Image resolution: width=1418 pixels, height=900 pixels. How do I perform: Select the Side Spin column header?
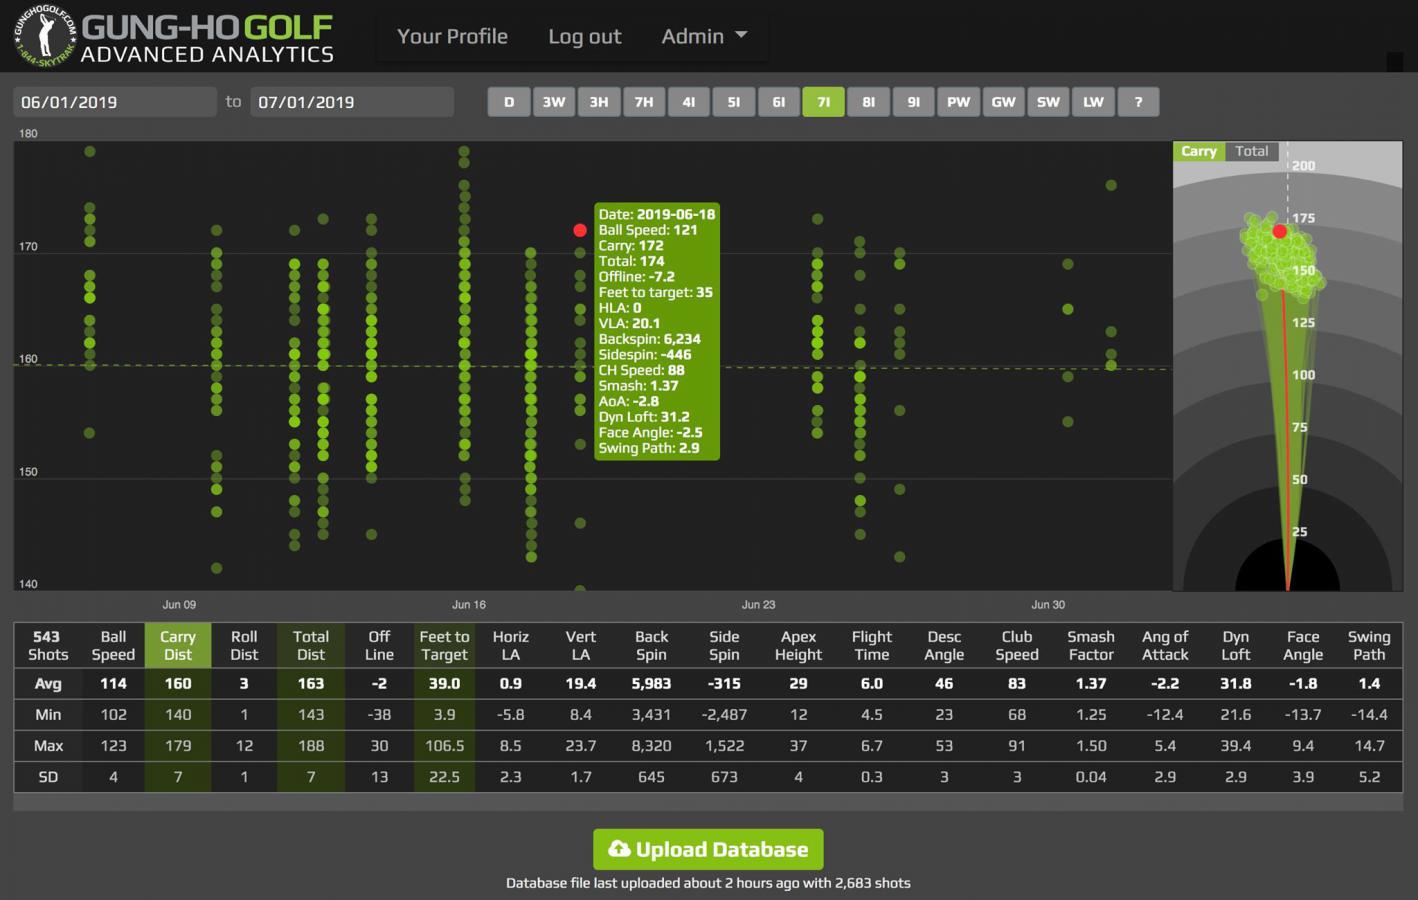(x=724, y=645)
